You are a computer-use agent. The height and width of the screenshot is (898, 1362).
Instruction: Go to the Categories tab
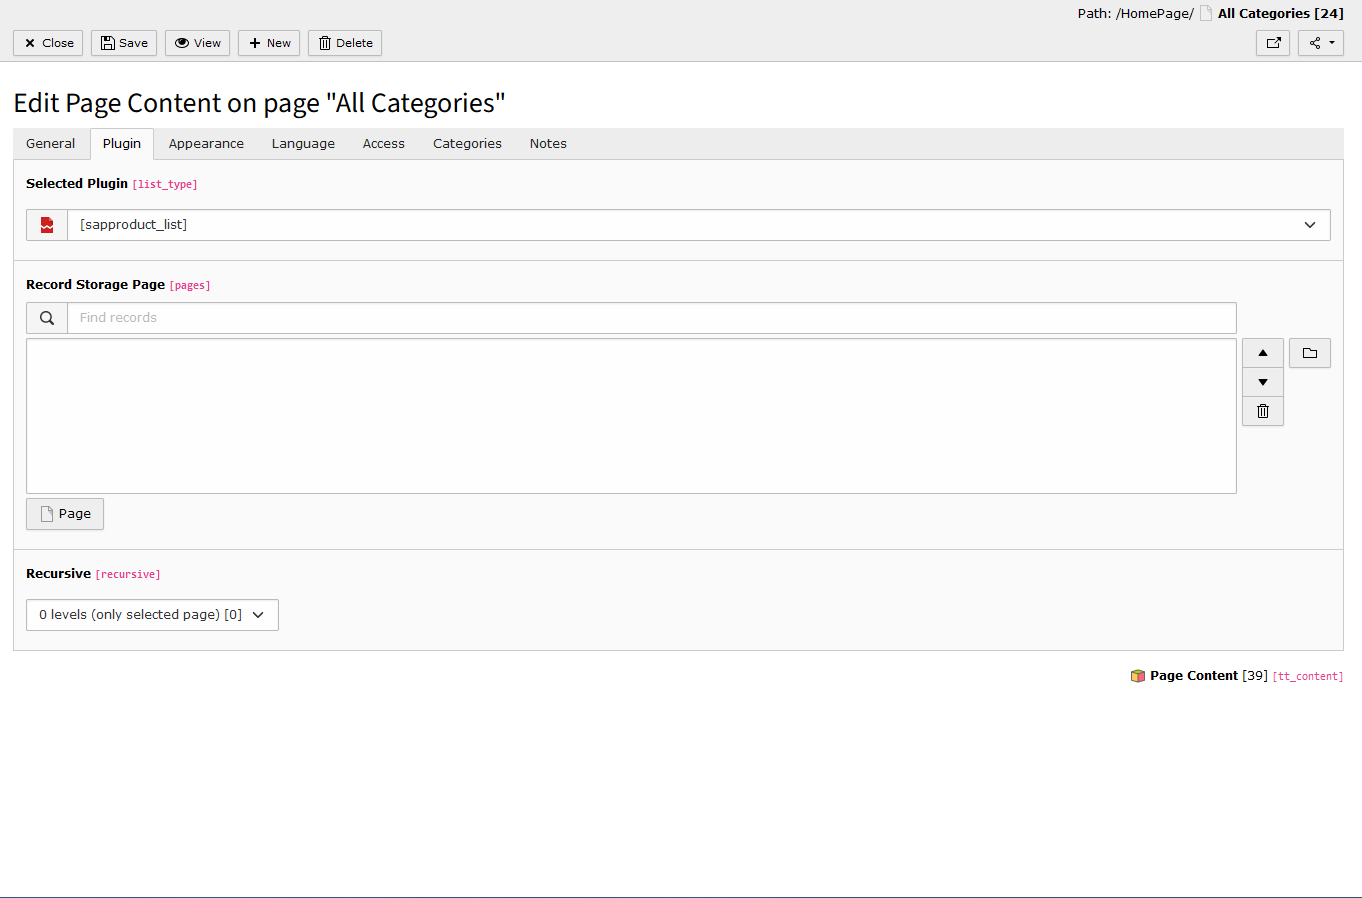coord(467,144)
